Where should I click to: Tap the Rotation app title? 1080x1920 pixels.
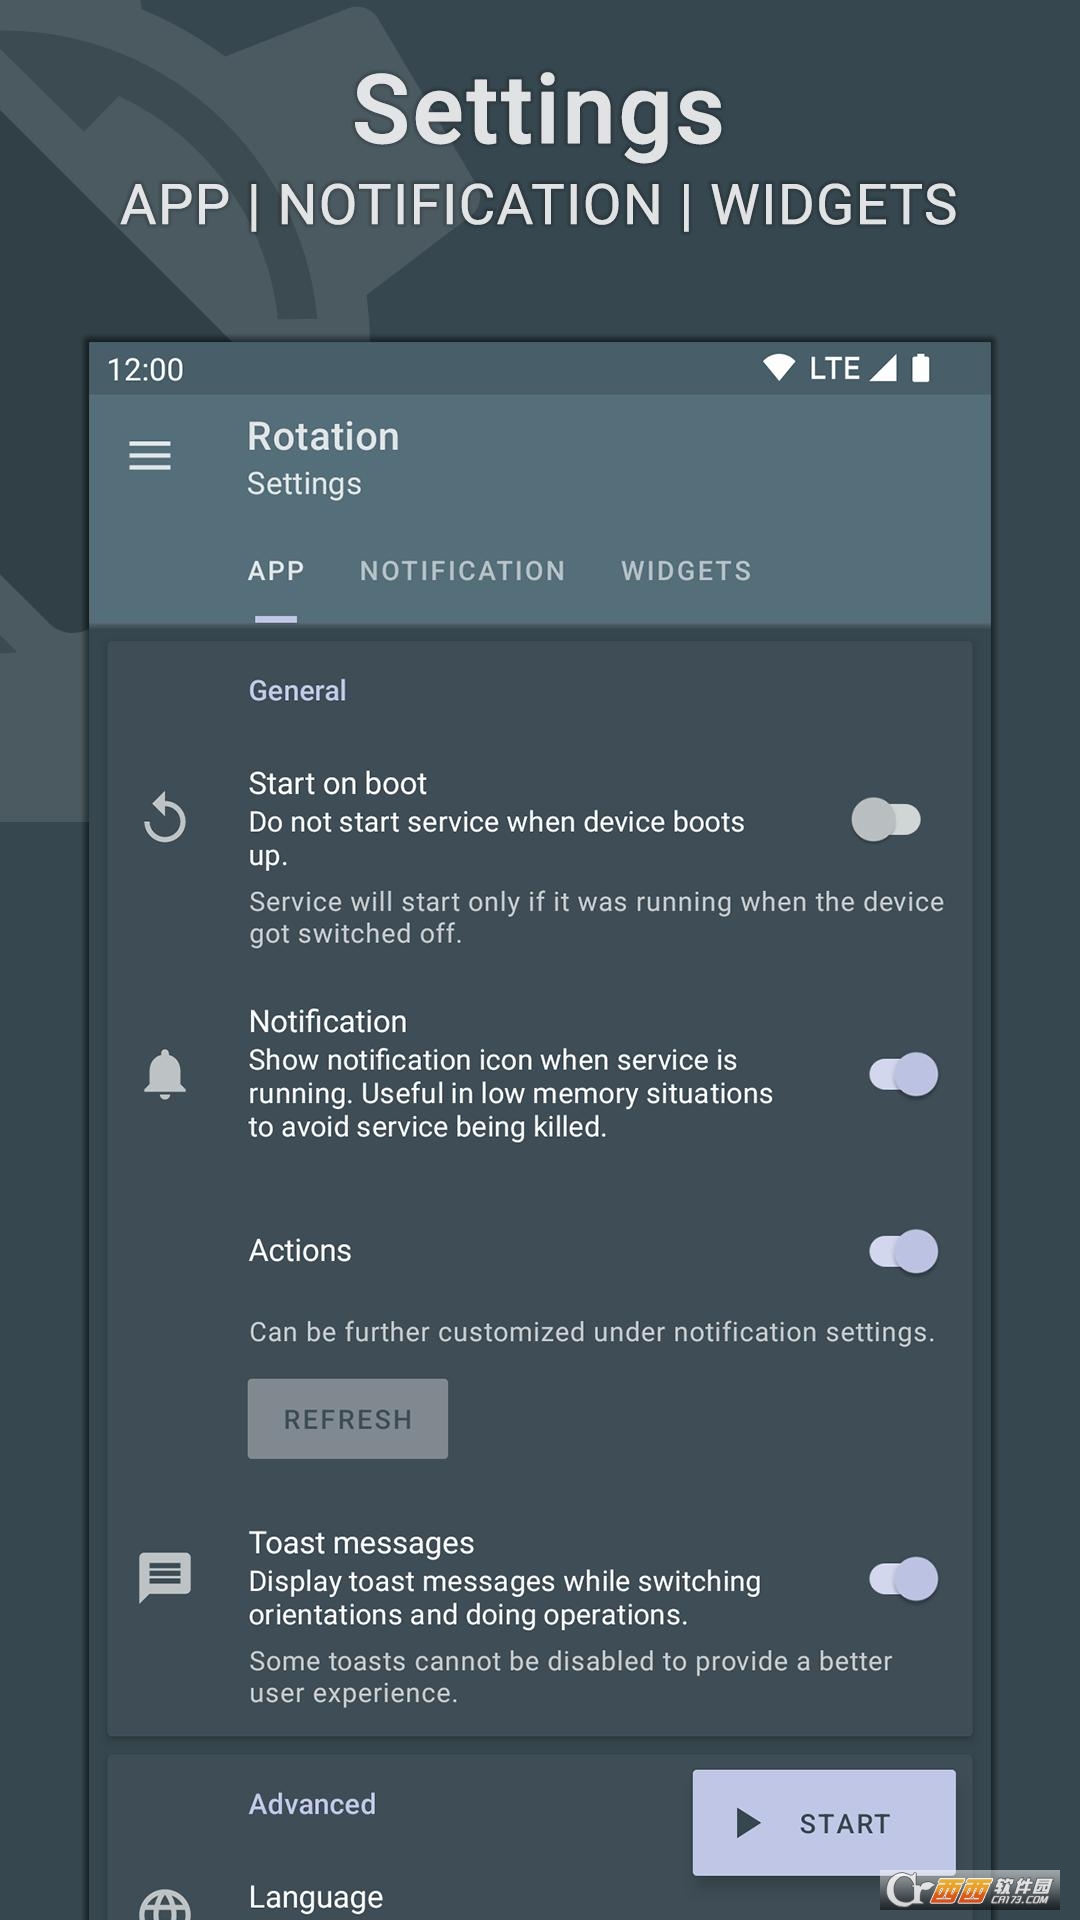(x=323, y=437)
